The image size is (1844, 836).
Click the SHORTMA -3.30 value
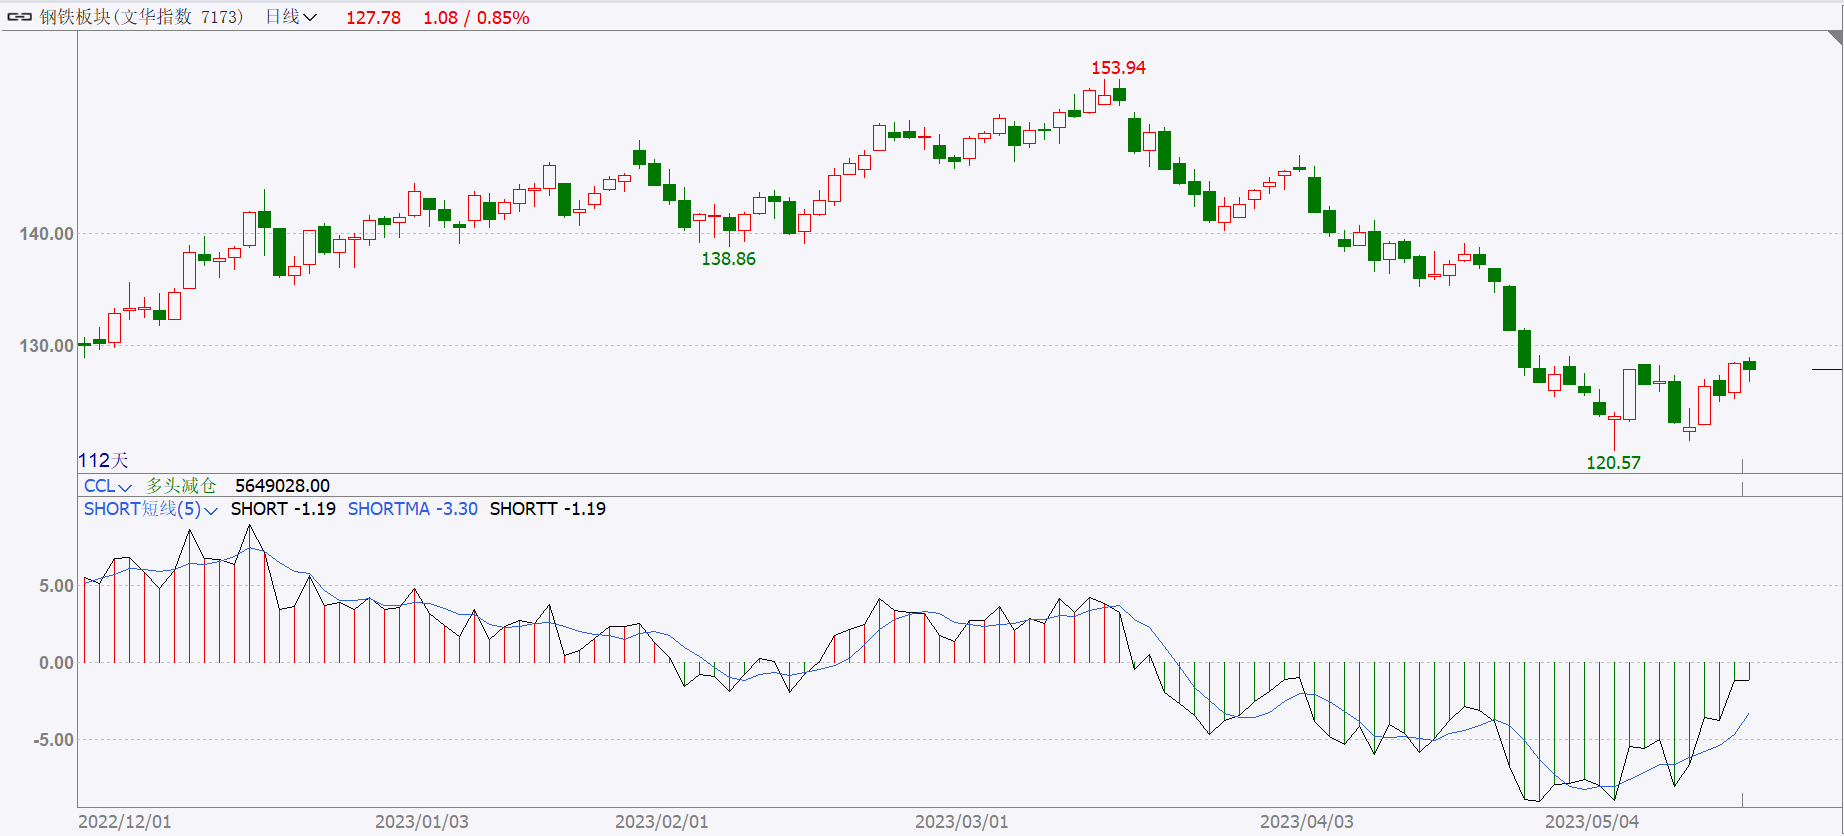[413, 509]
